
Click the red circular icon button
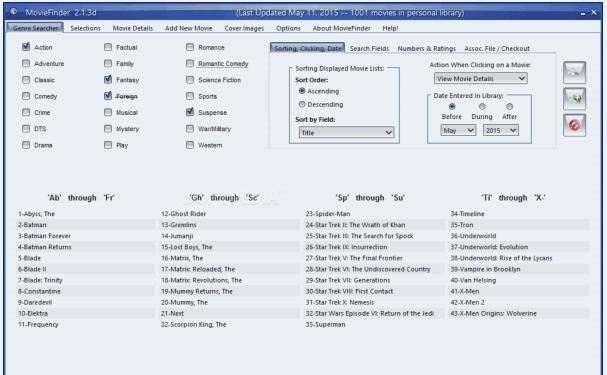click(574, 125)
